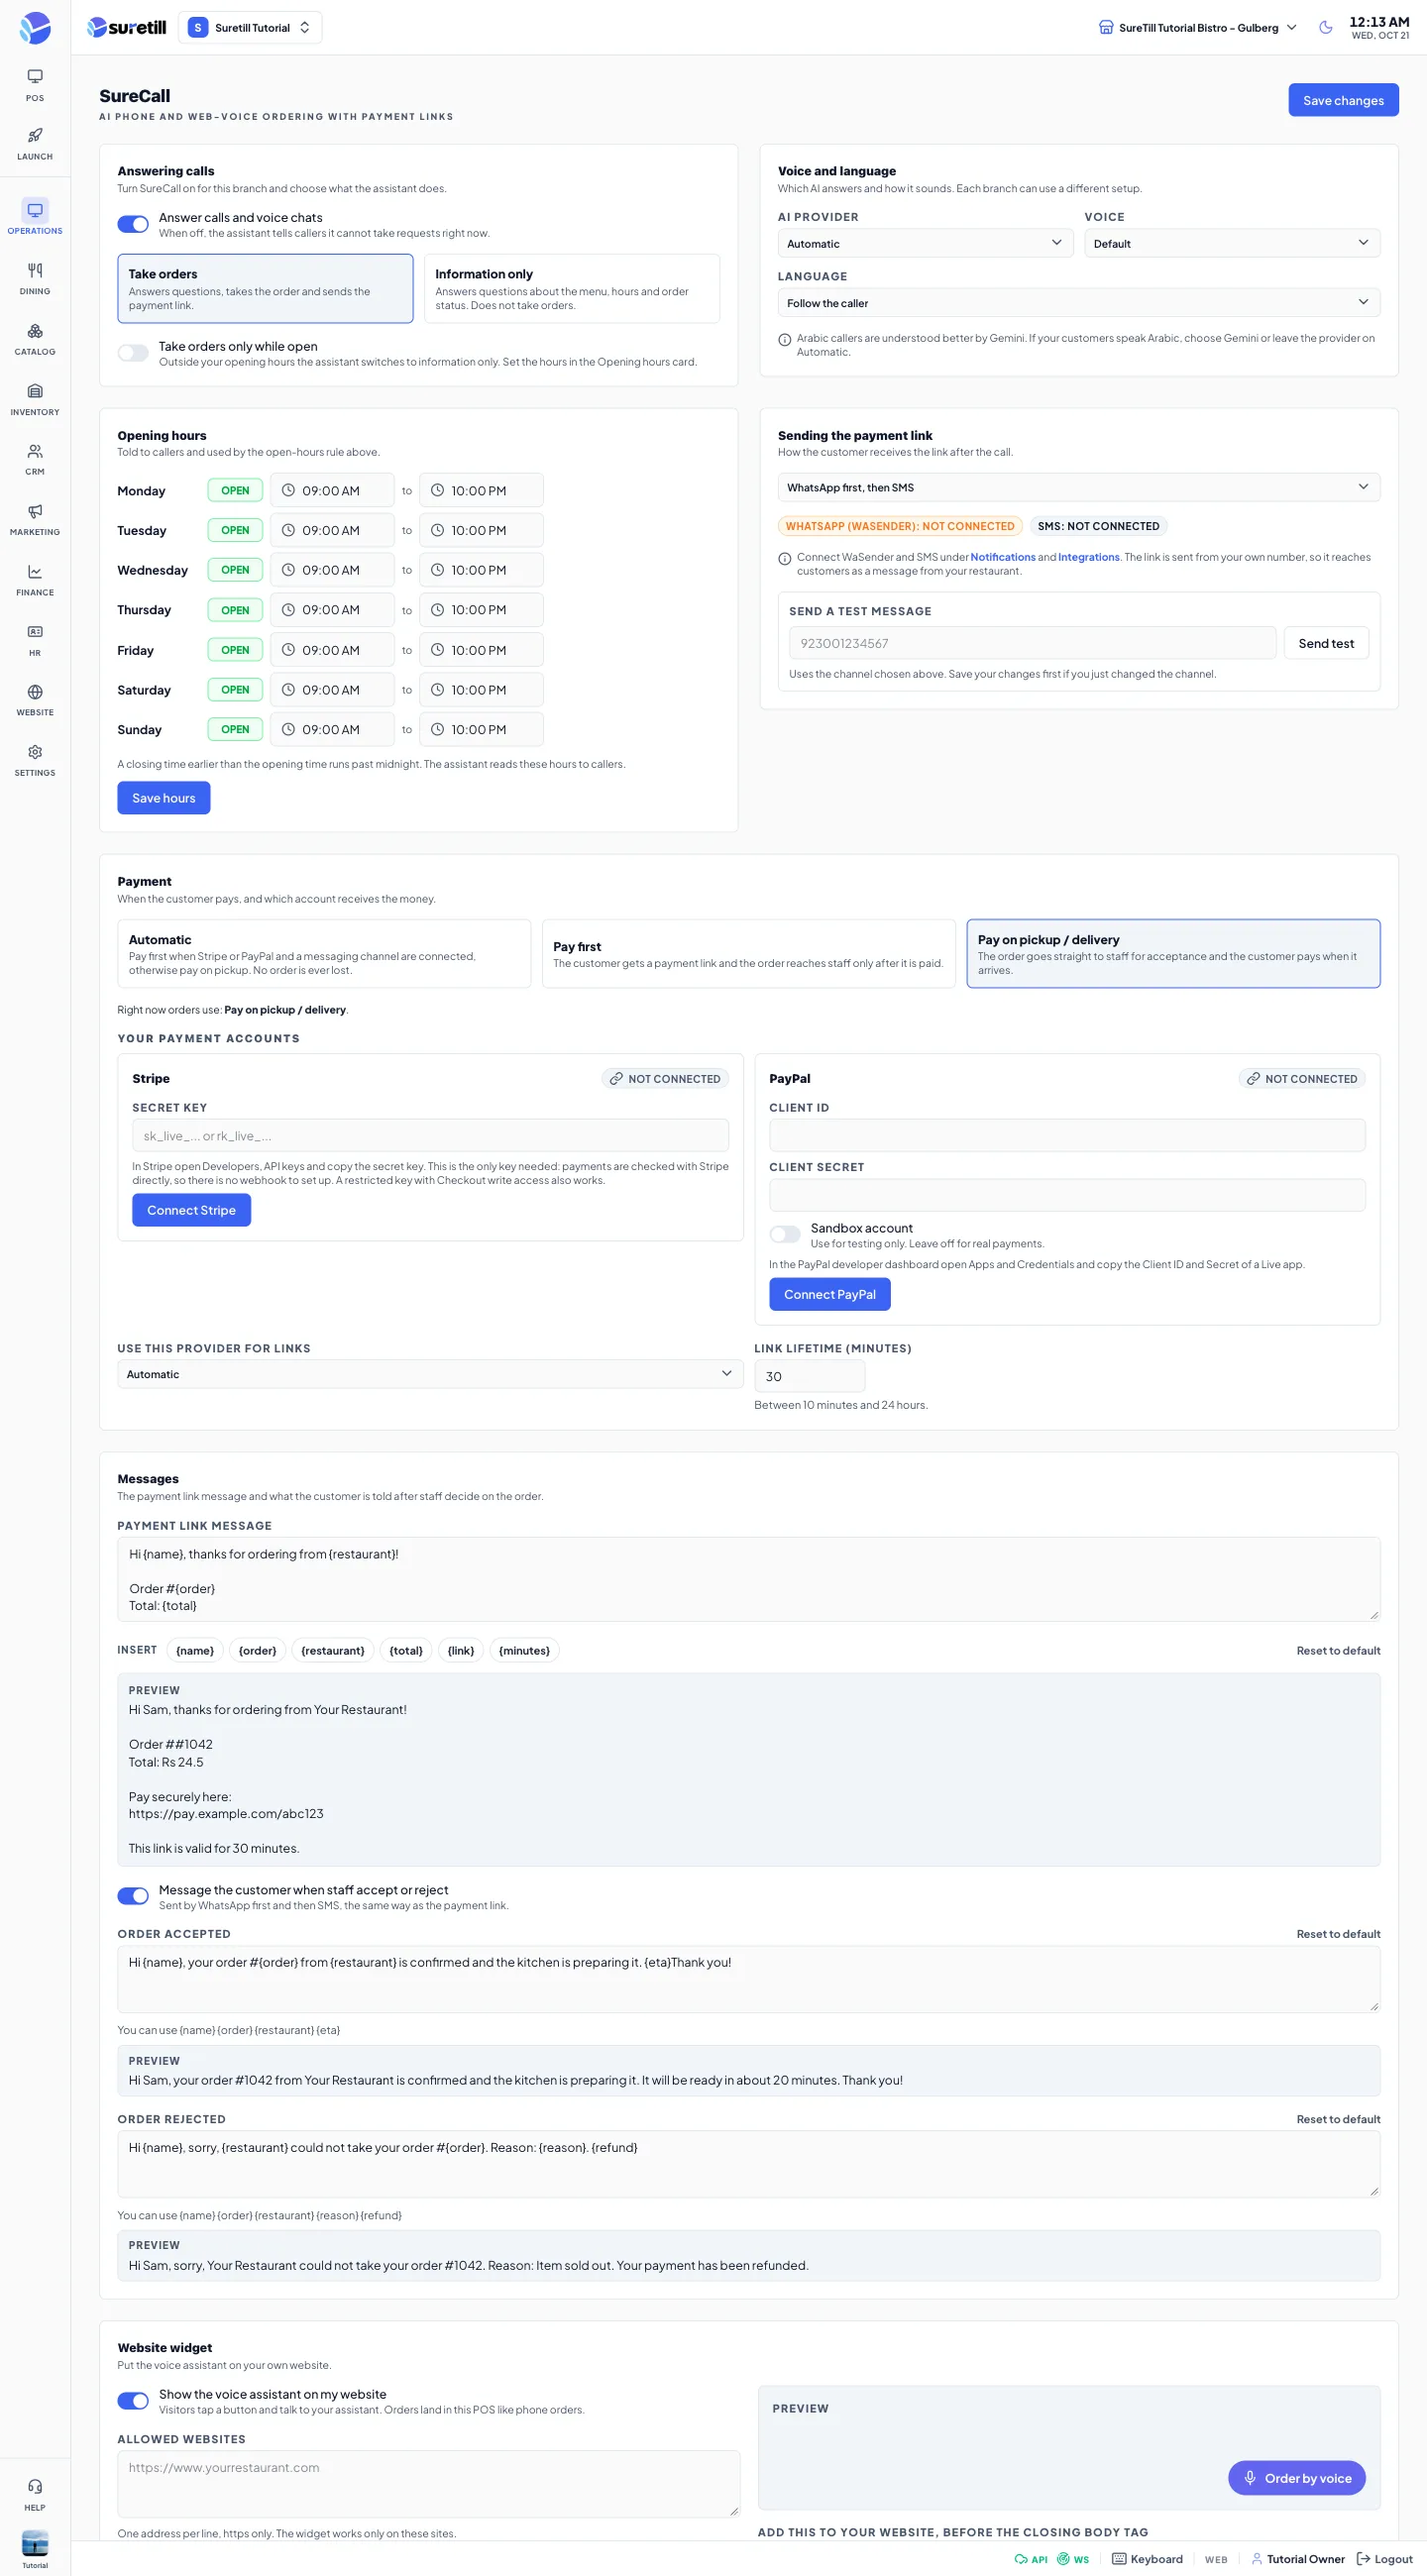1427x2576 pixels.
Task: Open the POS section in sidebar
Action: point(35,85)
